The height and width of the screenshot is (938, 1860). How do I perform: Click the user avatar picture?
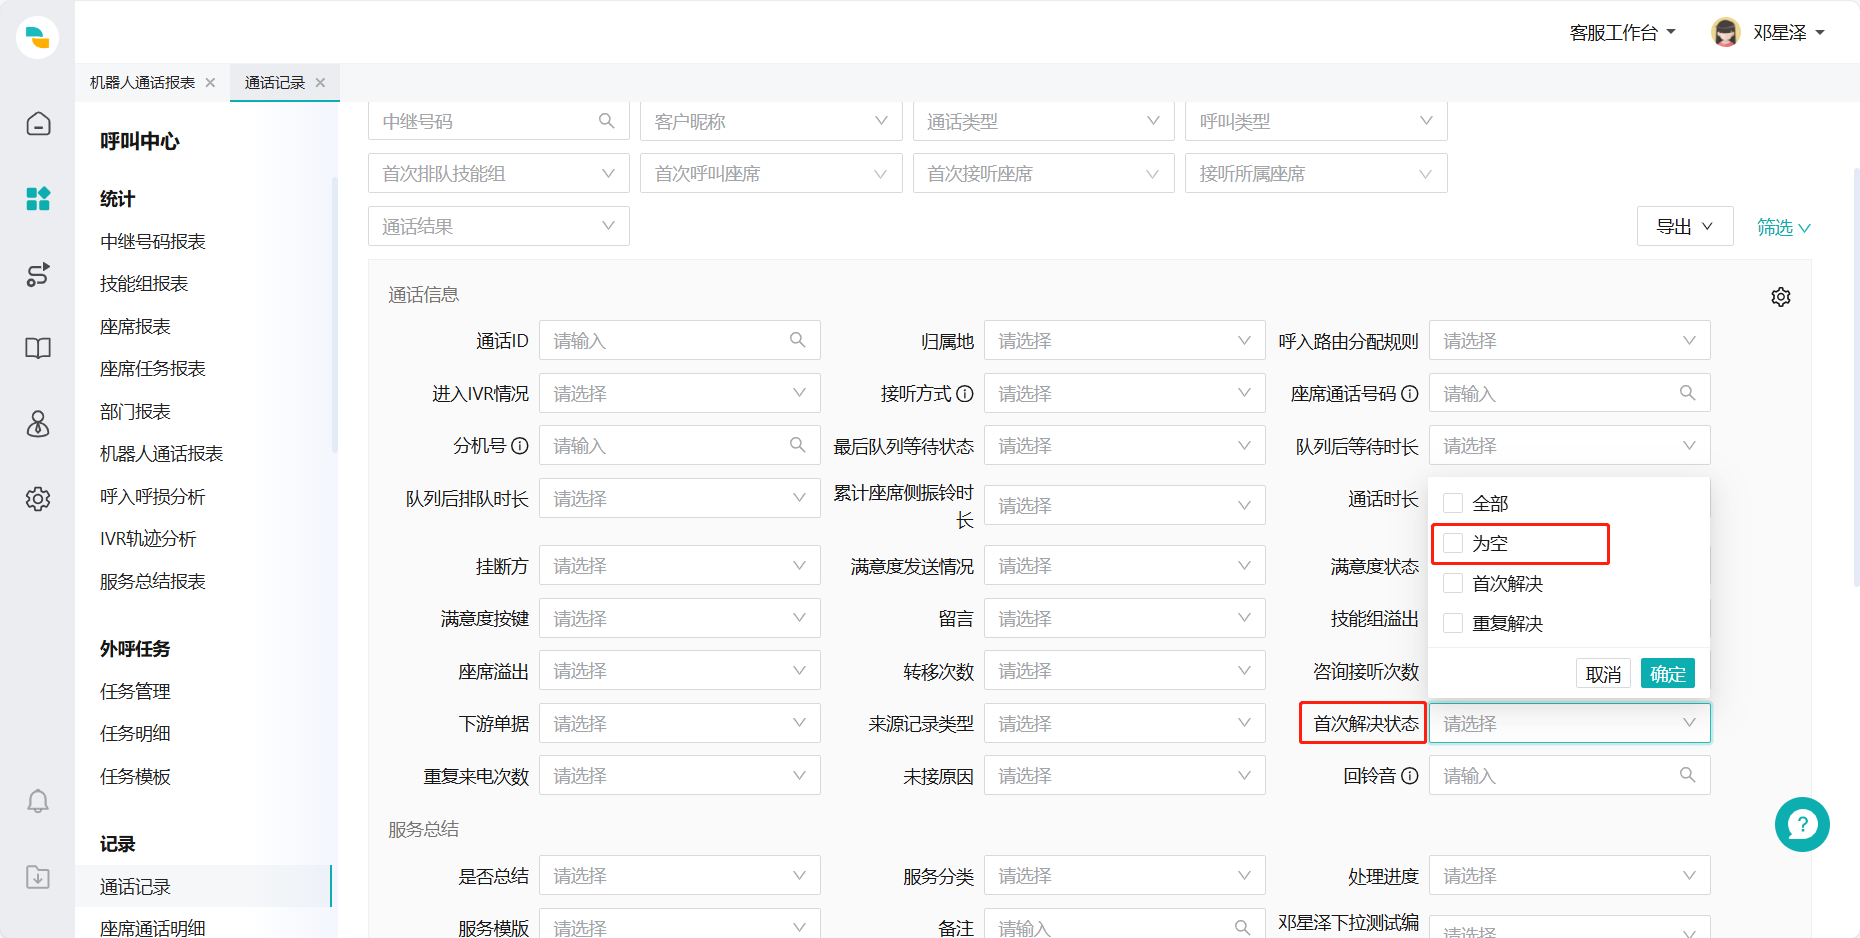pos(1725,32)
